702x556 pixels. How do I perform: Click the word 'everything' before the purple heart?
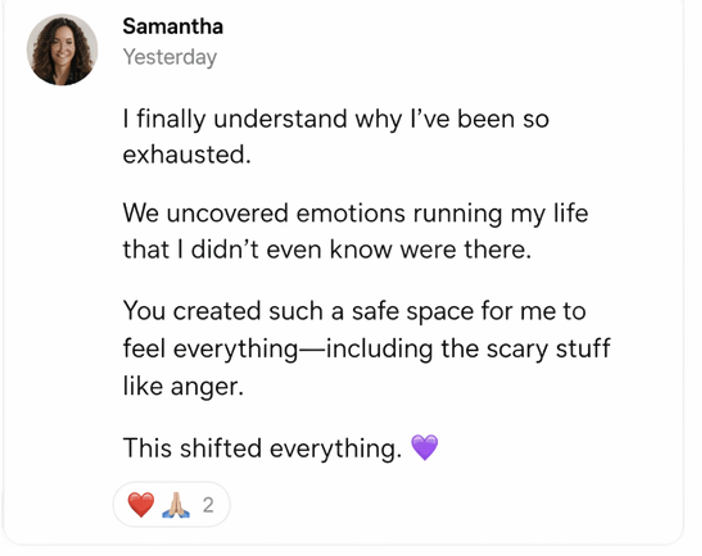(x=336, y=449)
